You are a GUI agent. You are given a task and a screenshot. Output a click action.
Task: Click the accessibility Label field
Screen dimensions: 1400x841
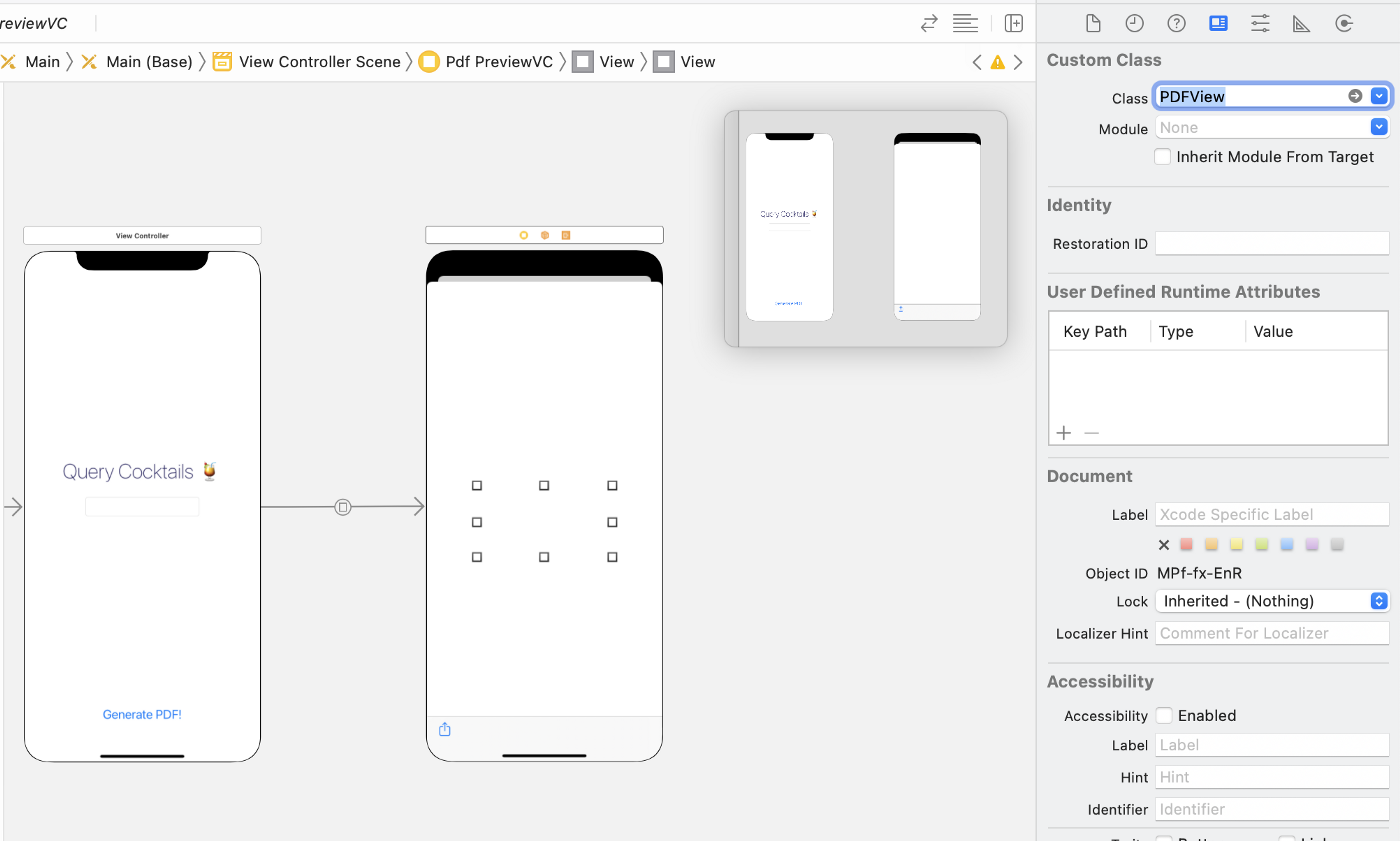(x=1272, y=745)
